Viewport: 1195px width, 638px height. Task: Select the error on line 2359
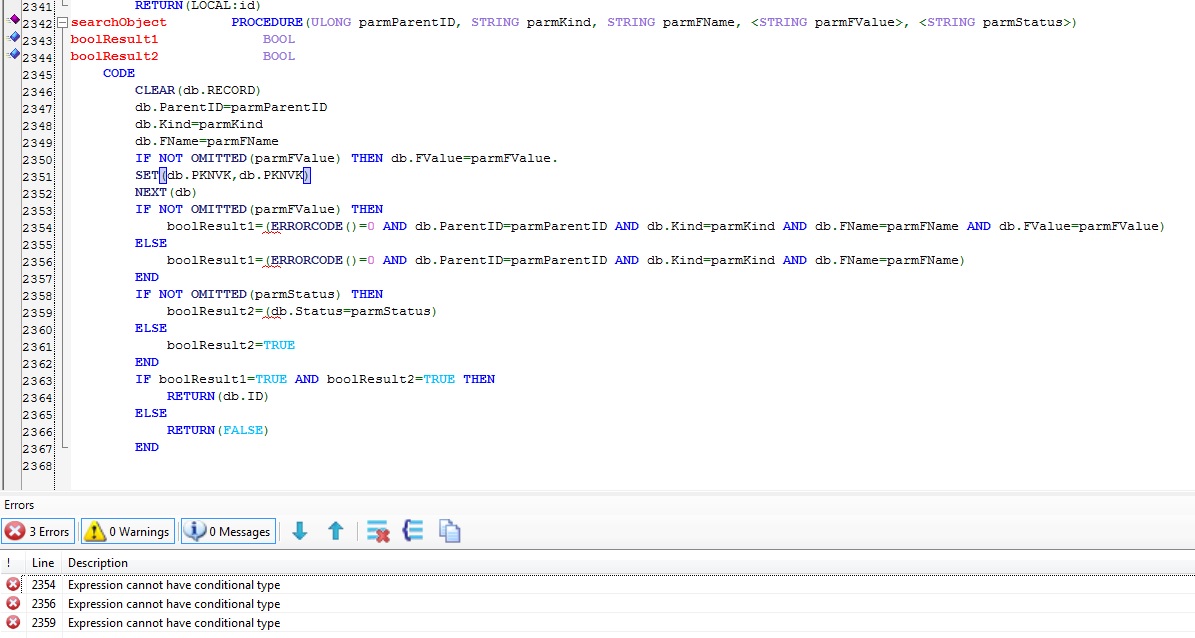pos(174,623)
